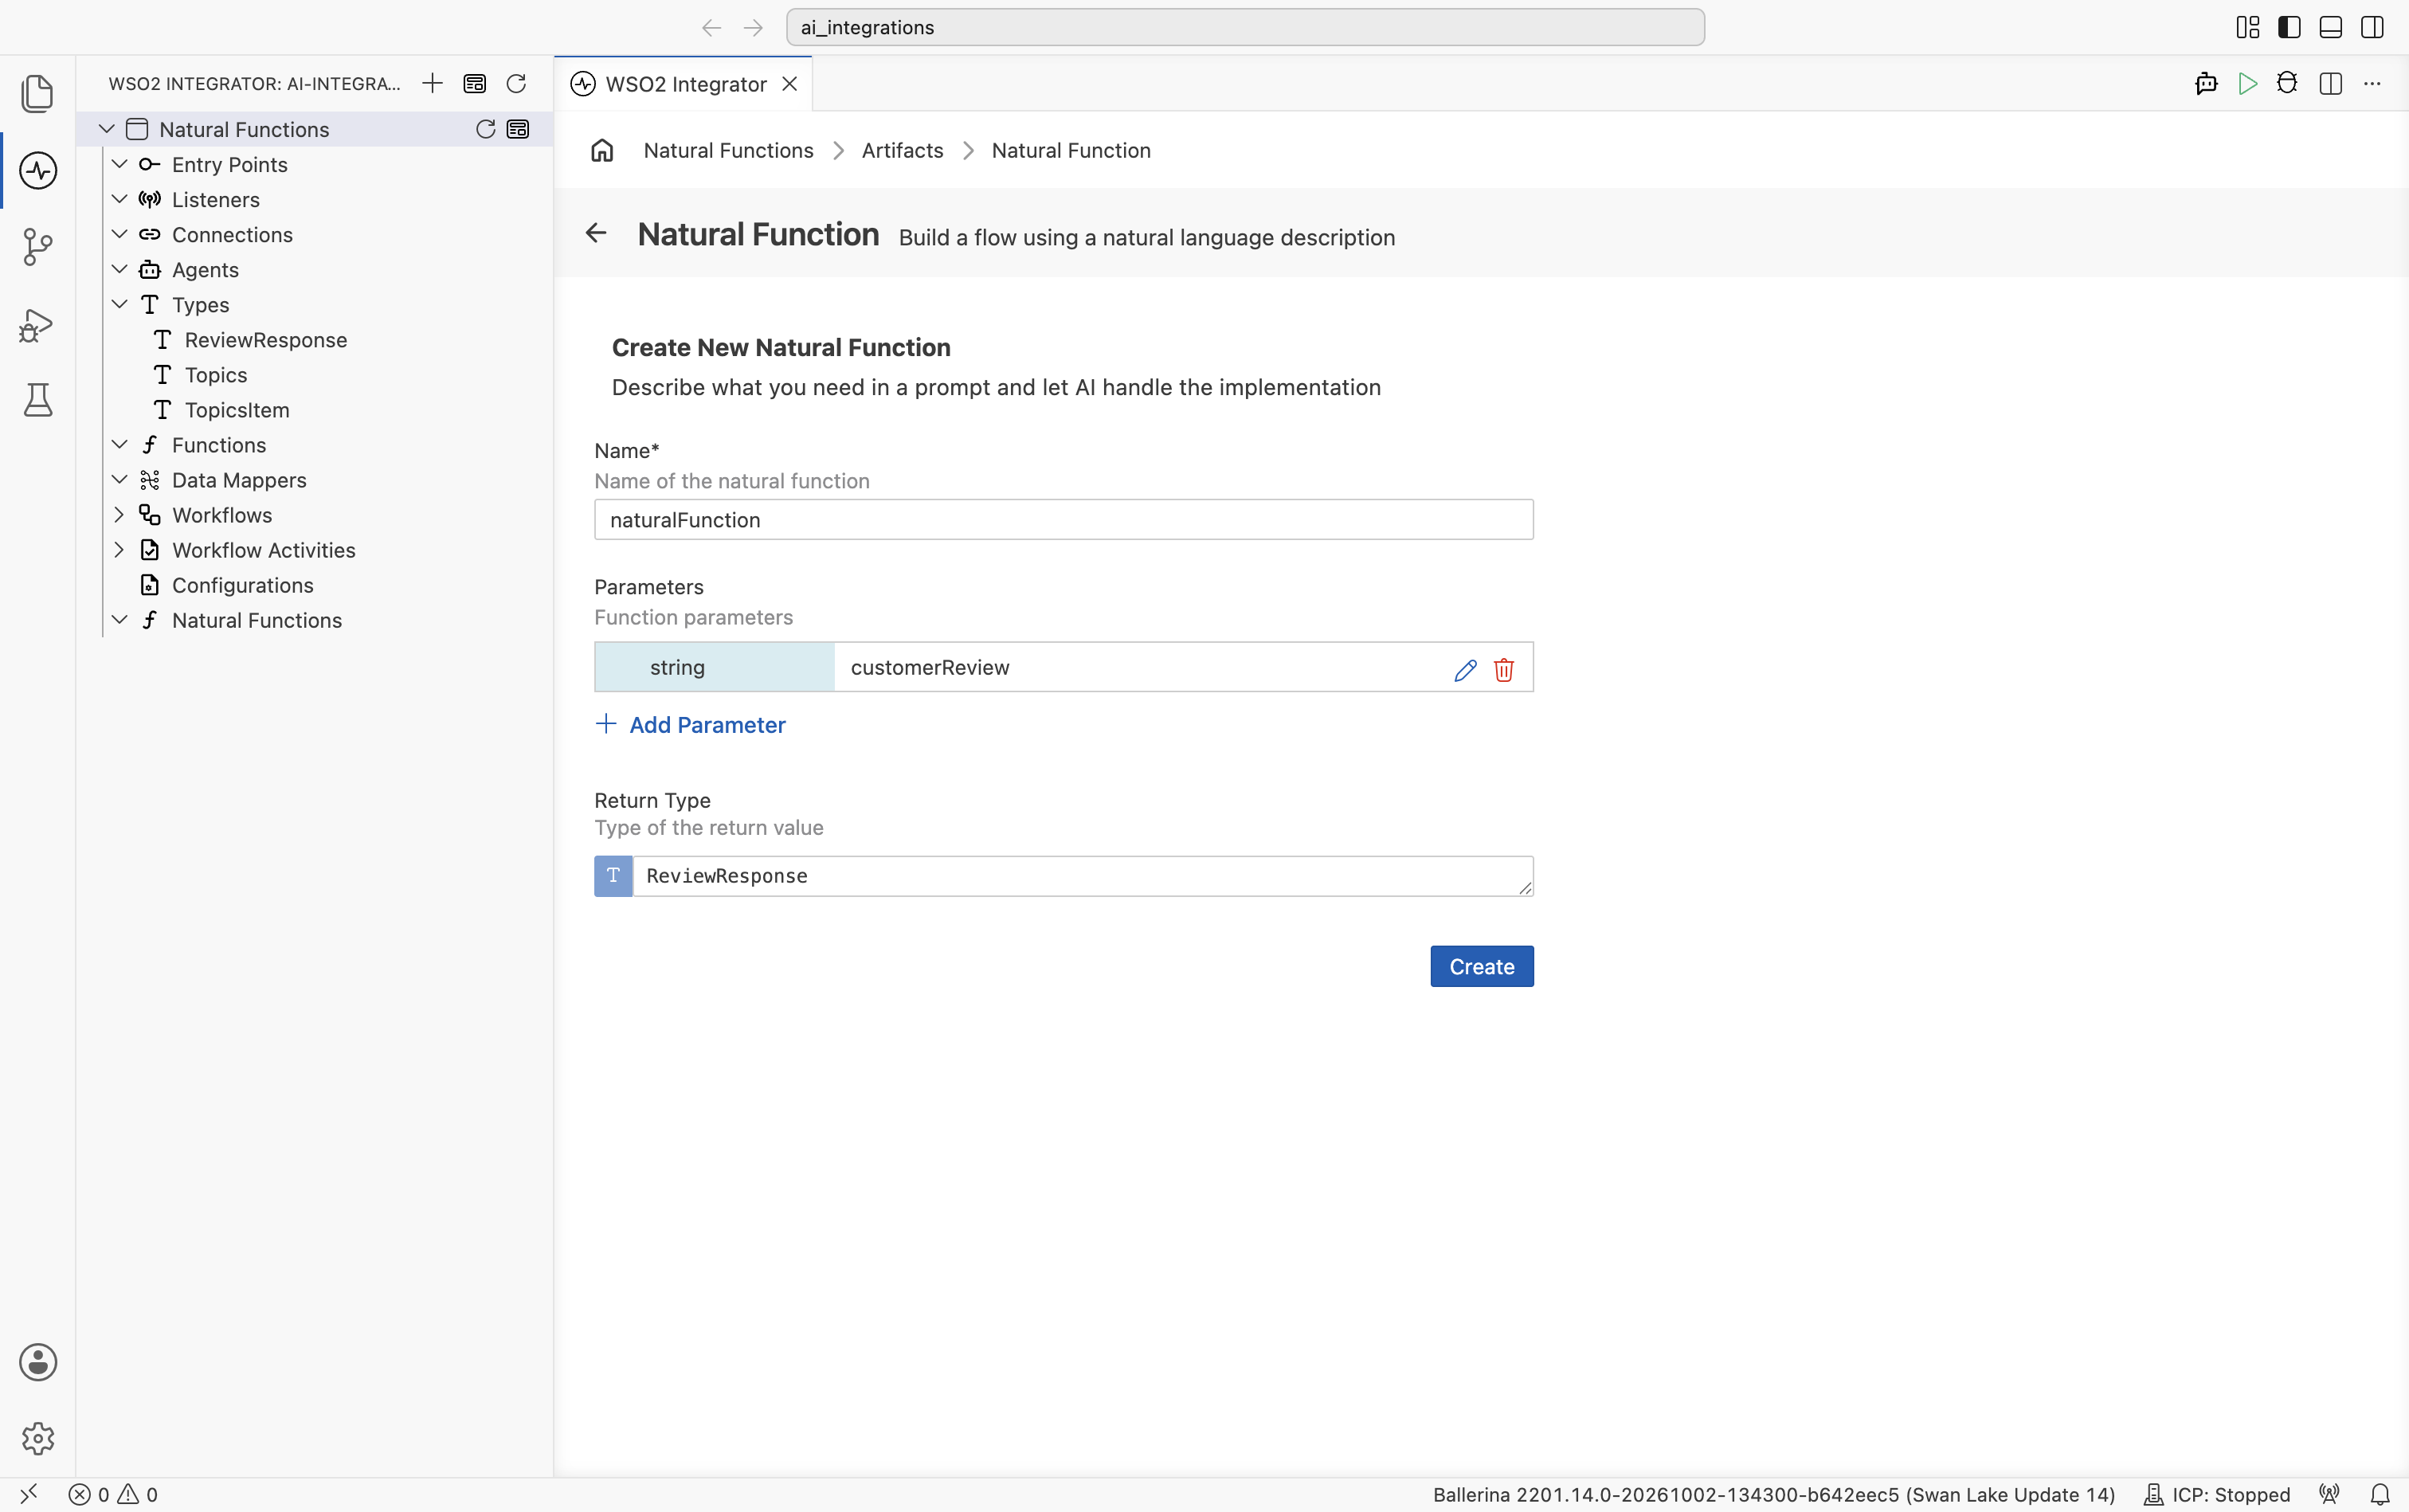This screenshot has height=1512, width=2409.
Task: Click the ai_integrations command center search
Action: (x=1245, y=27)
